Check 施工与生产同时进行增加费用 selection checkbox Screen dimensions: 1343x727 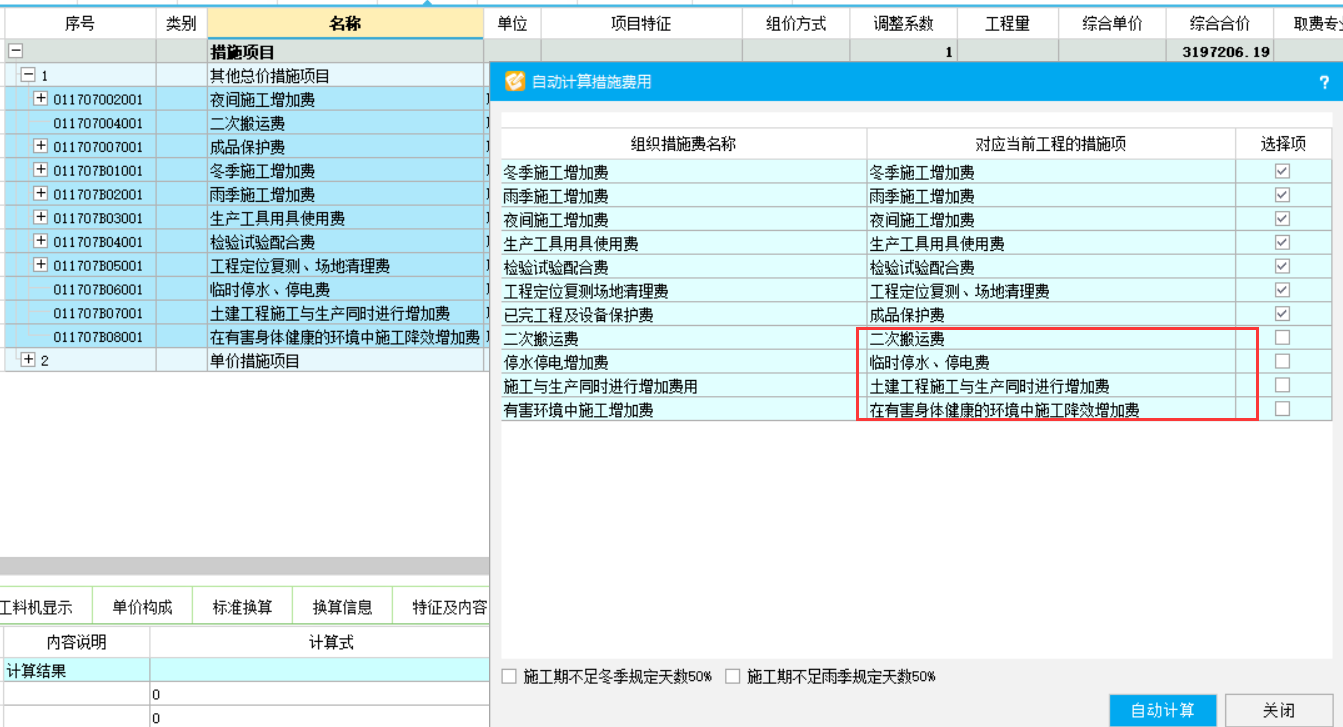(x=1282, y=385)
